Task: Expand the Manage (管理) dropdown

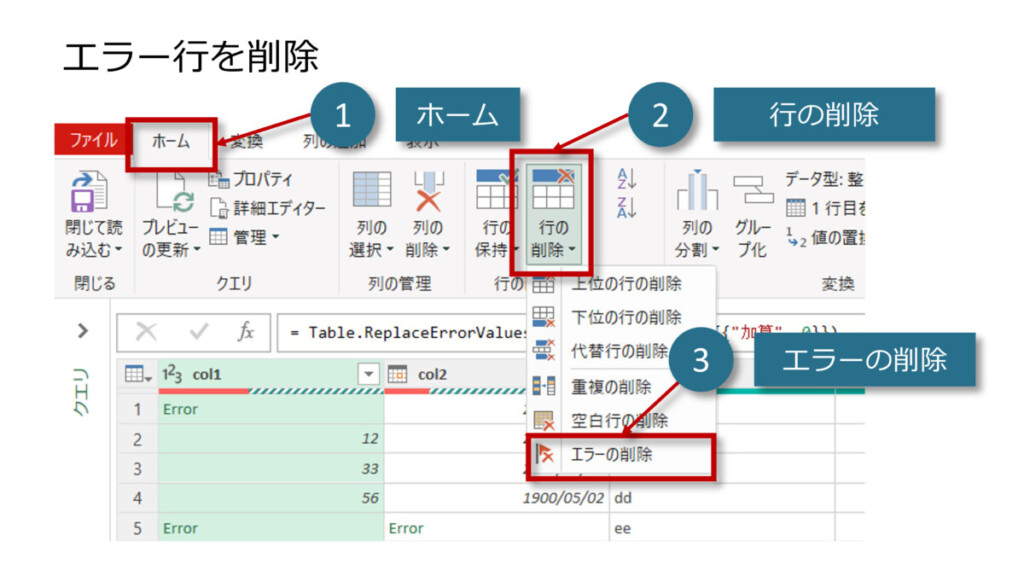Action: click(245, 237)
